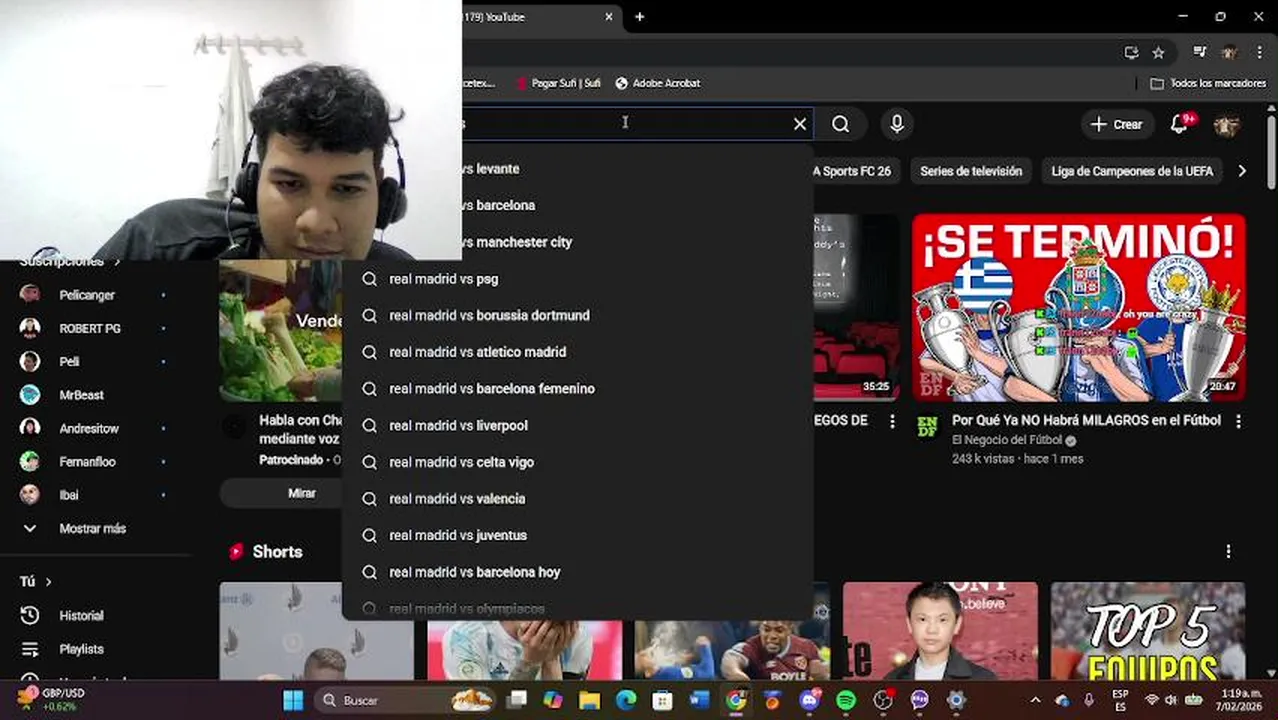Screen dimensions: 1278x720
Task: Open Chrome media controls icon
Action: tap(1199, 53)
